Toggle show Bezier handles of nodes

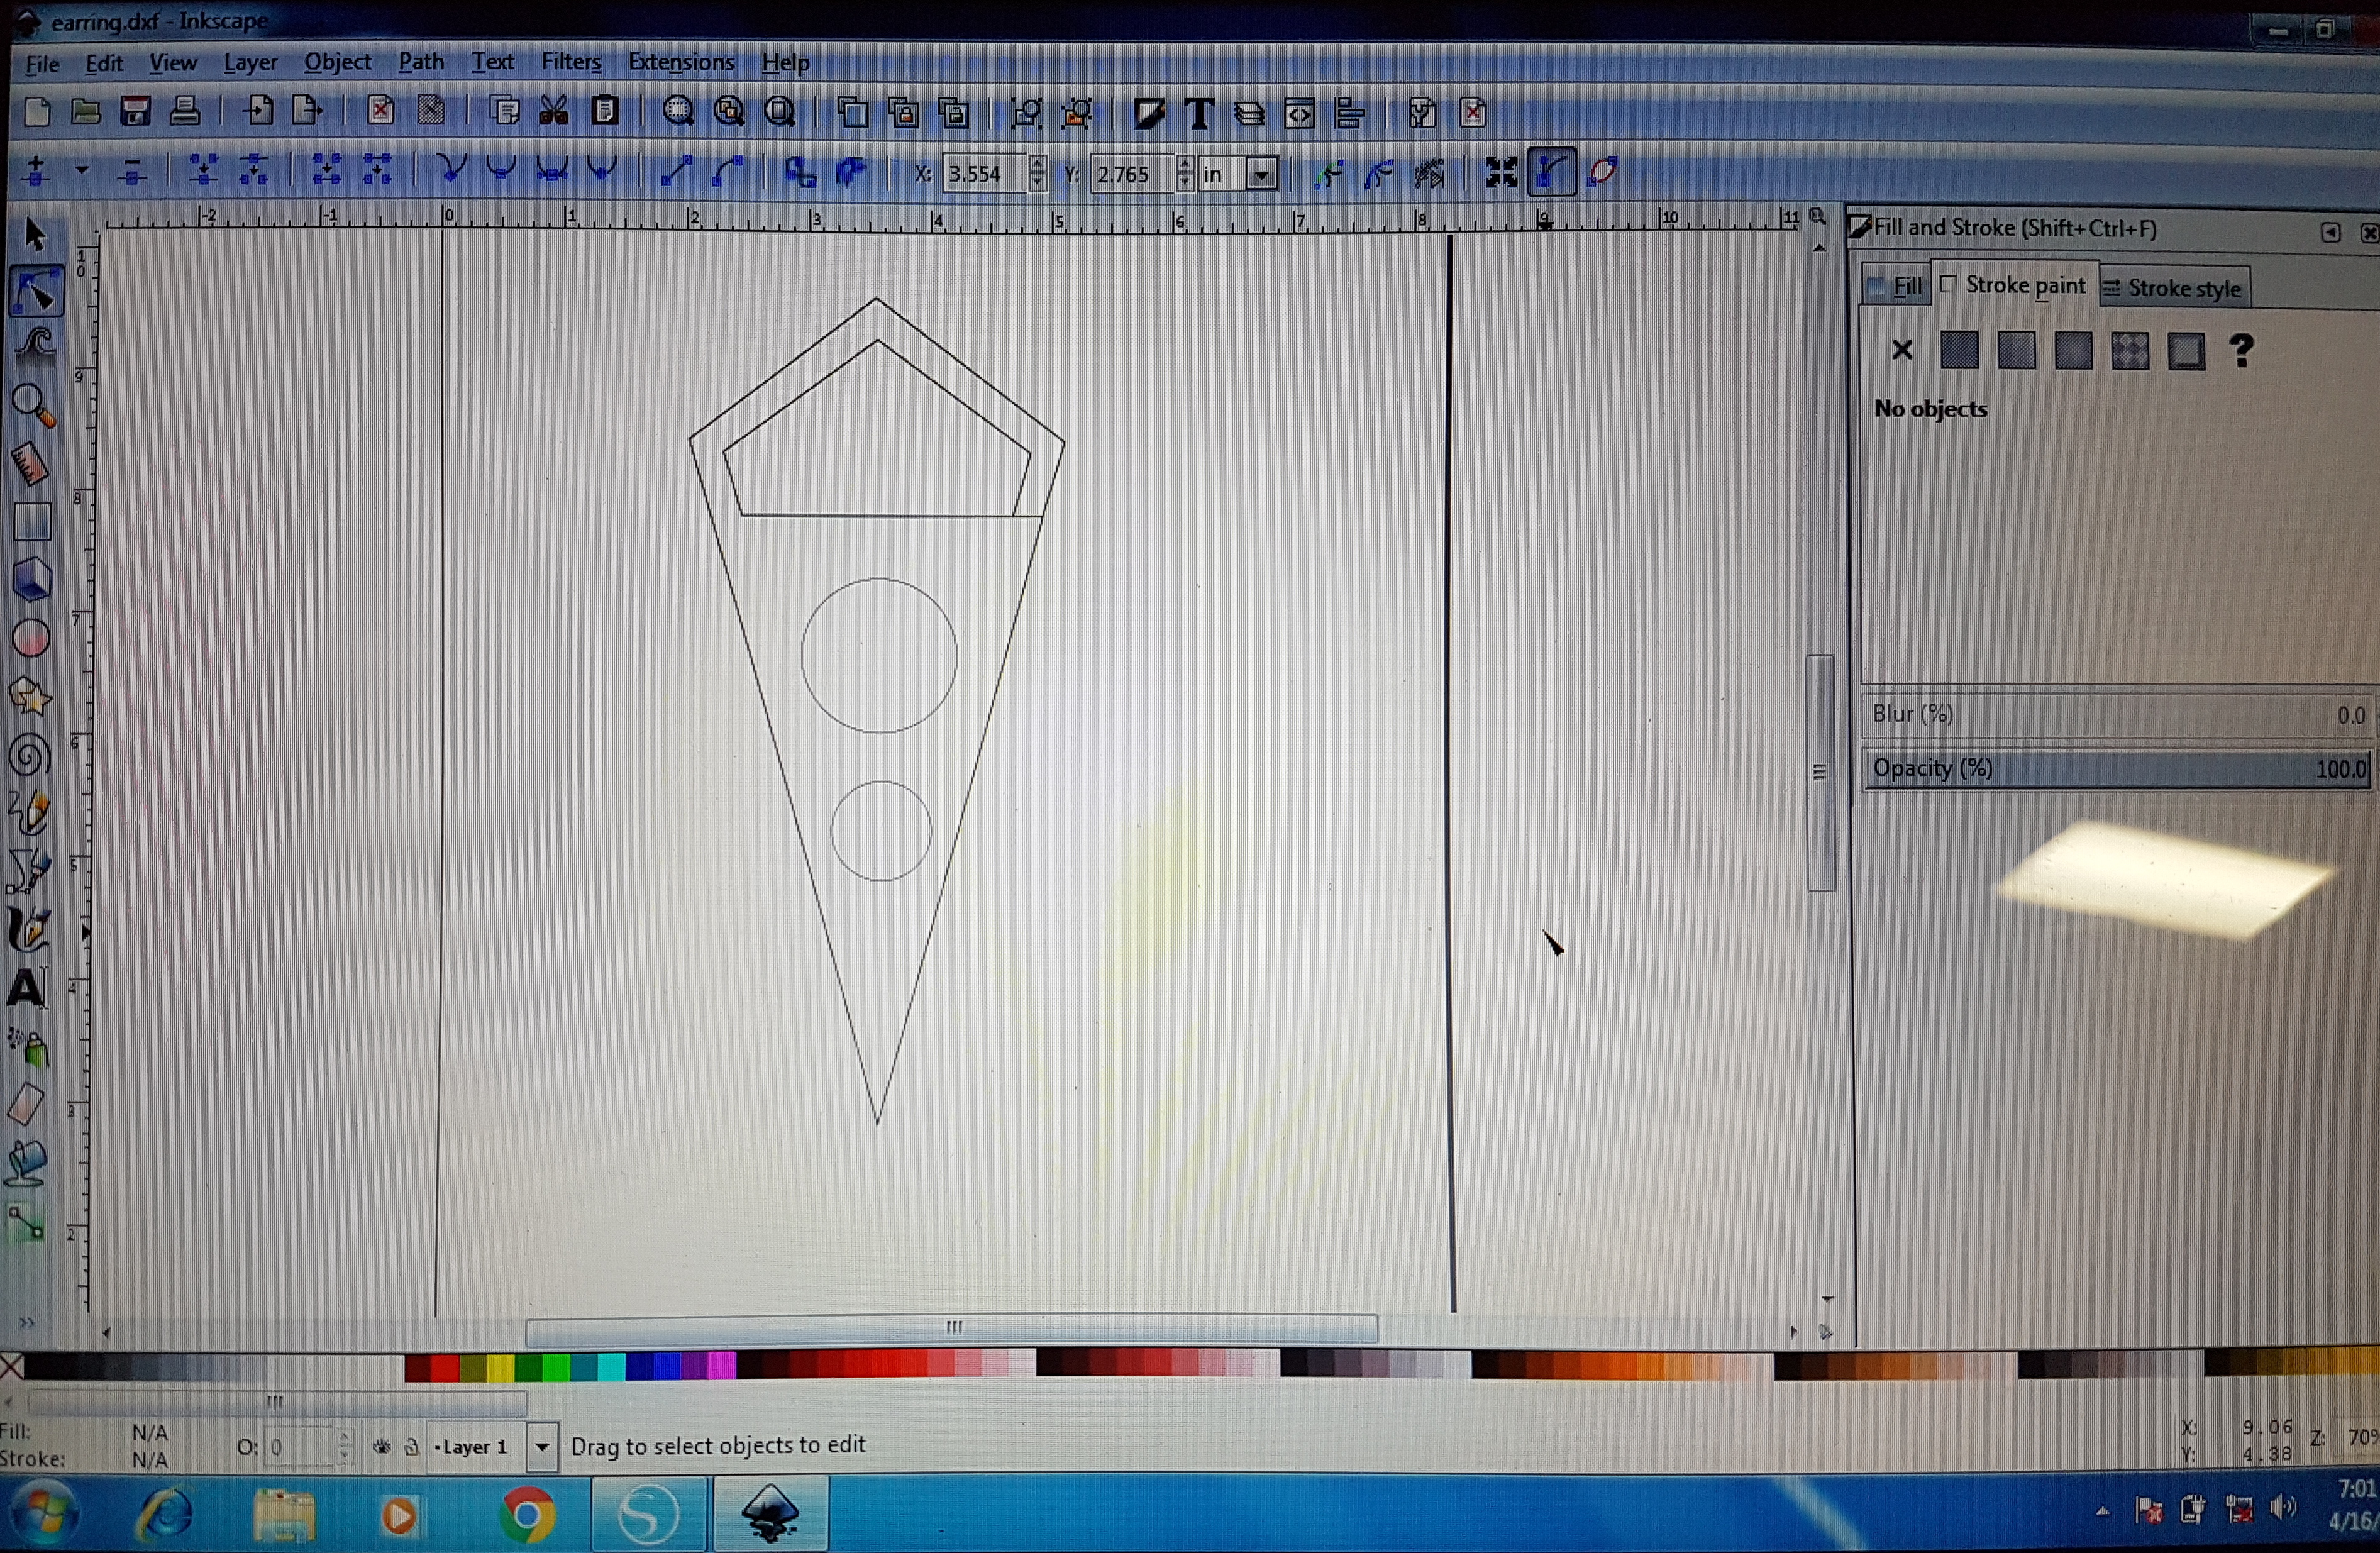pos(1552,172)
